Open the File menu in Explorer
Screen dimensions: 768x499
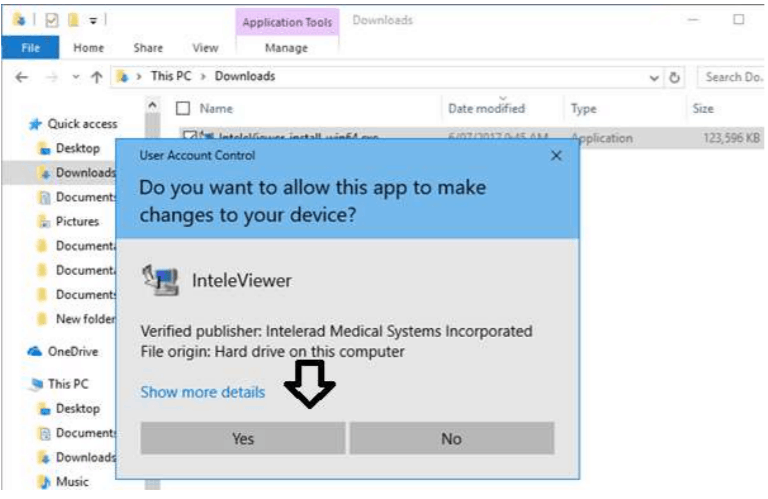(x=30, y=48)
